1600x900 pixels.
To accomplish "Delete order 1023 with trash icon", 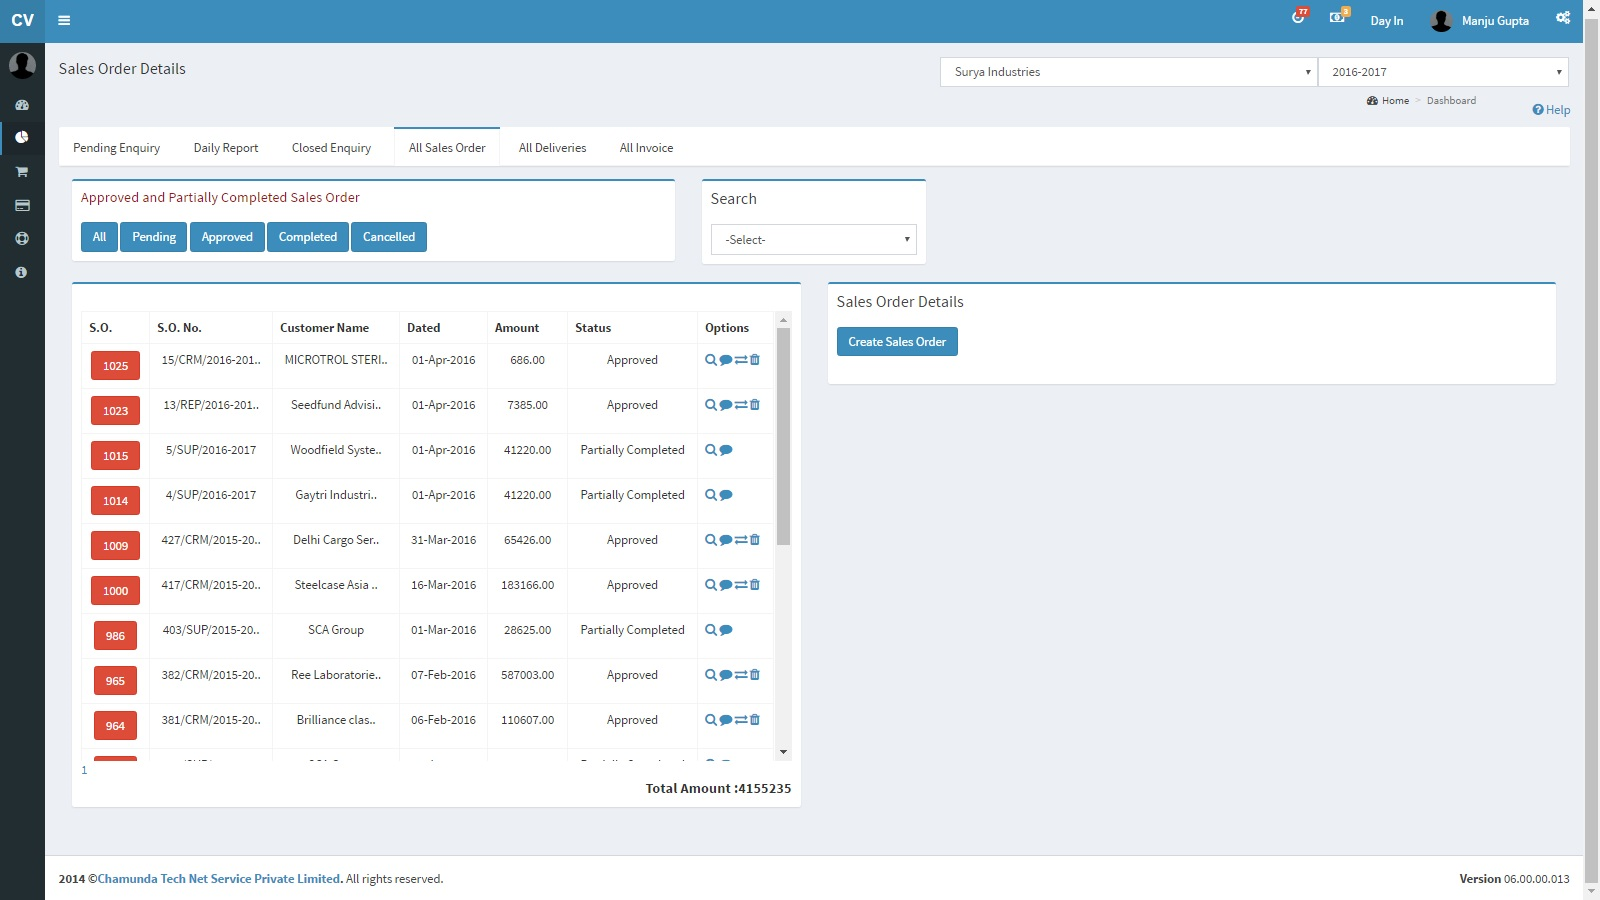I will [755, 405].
